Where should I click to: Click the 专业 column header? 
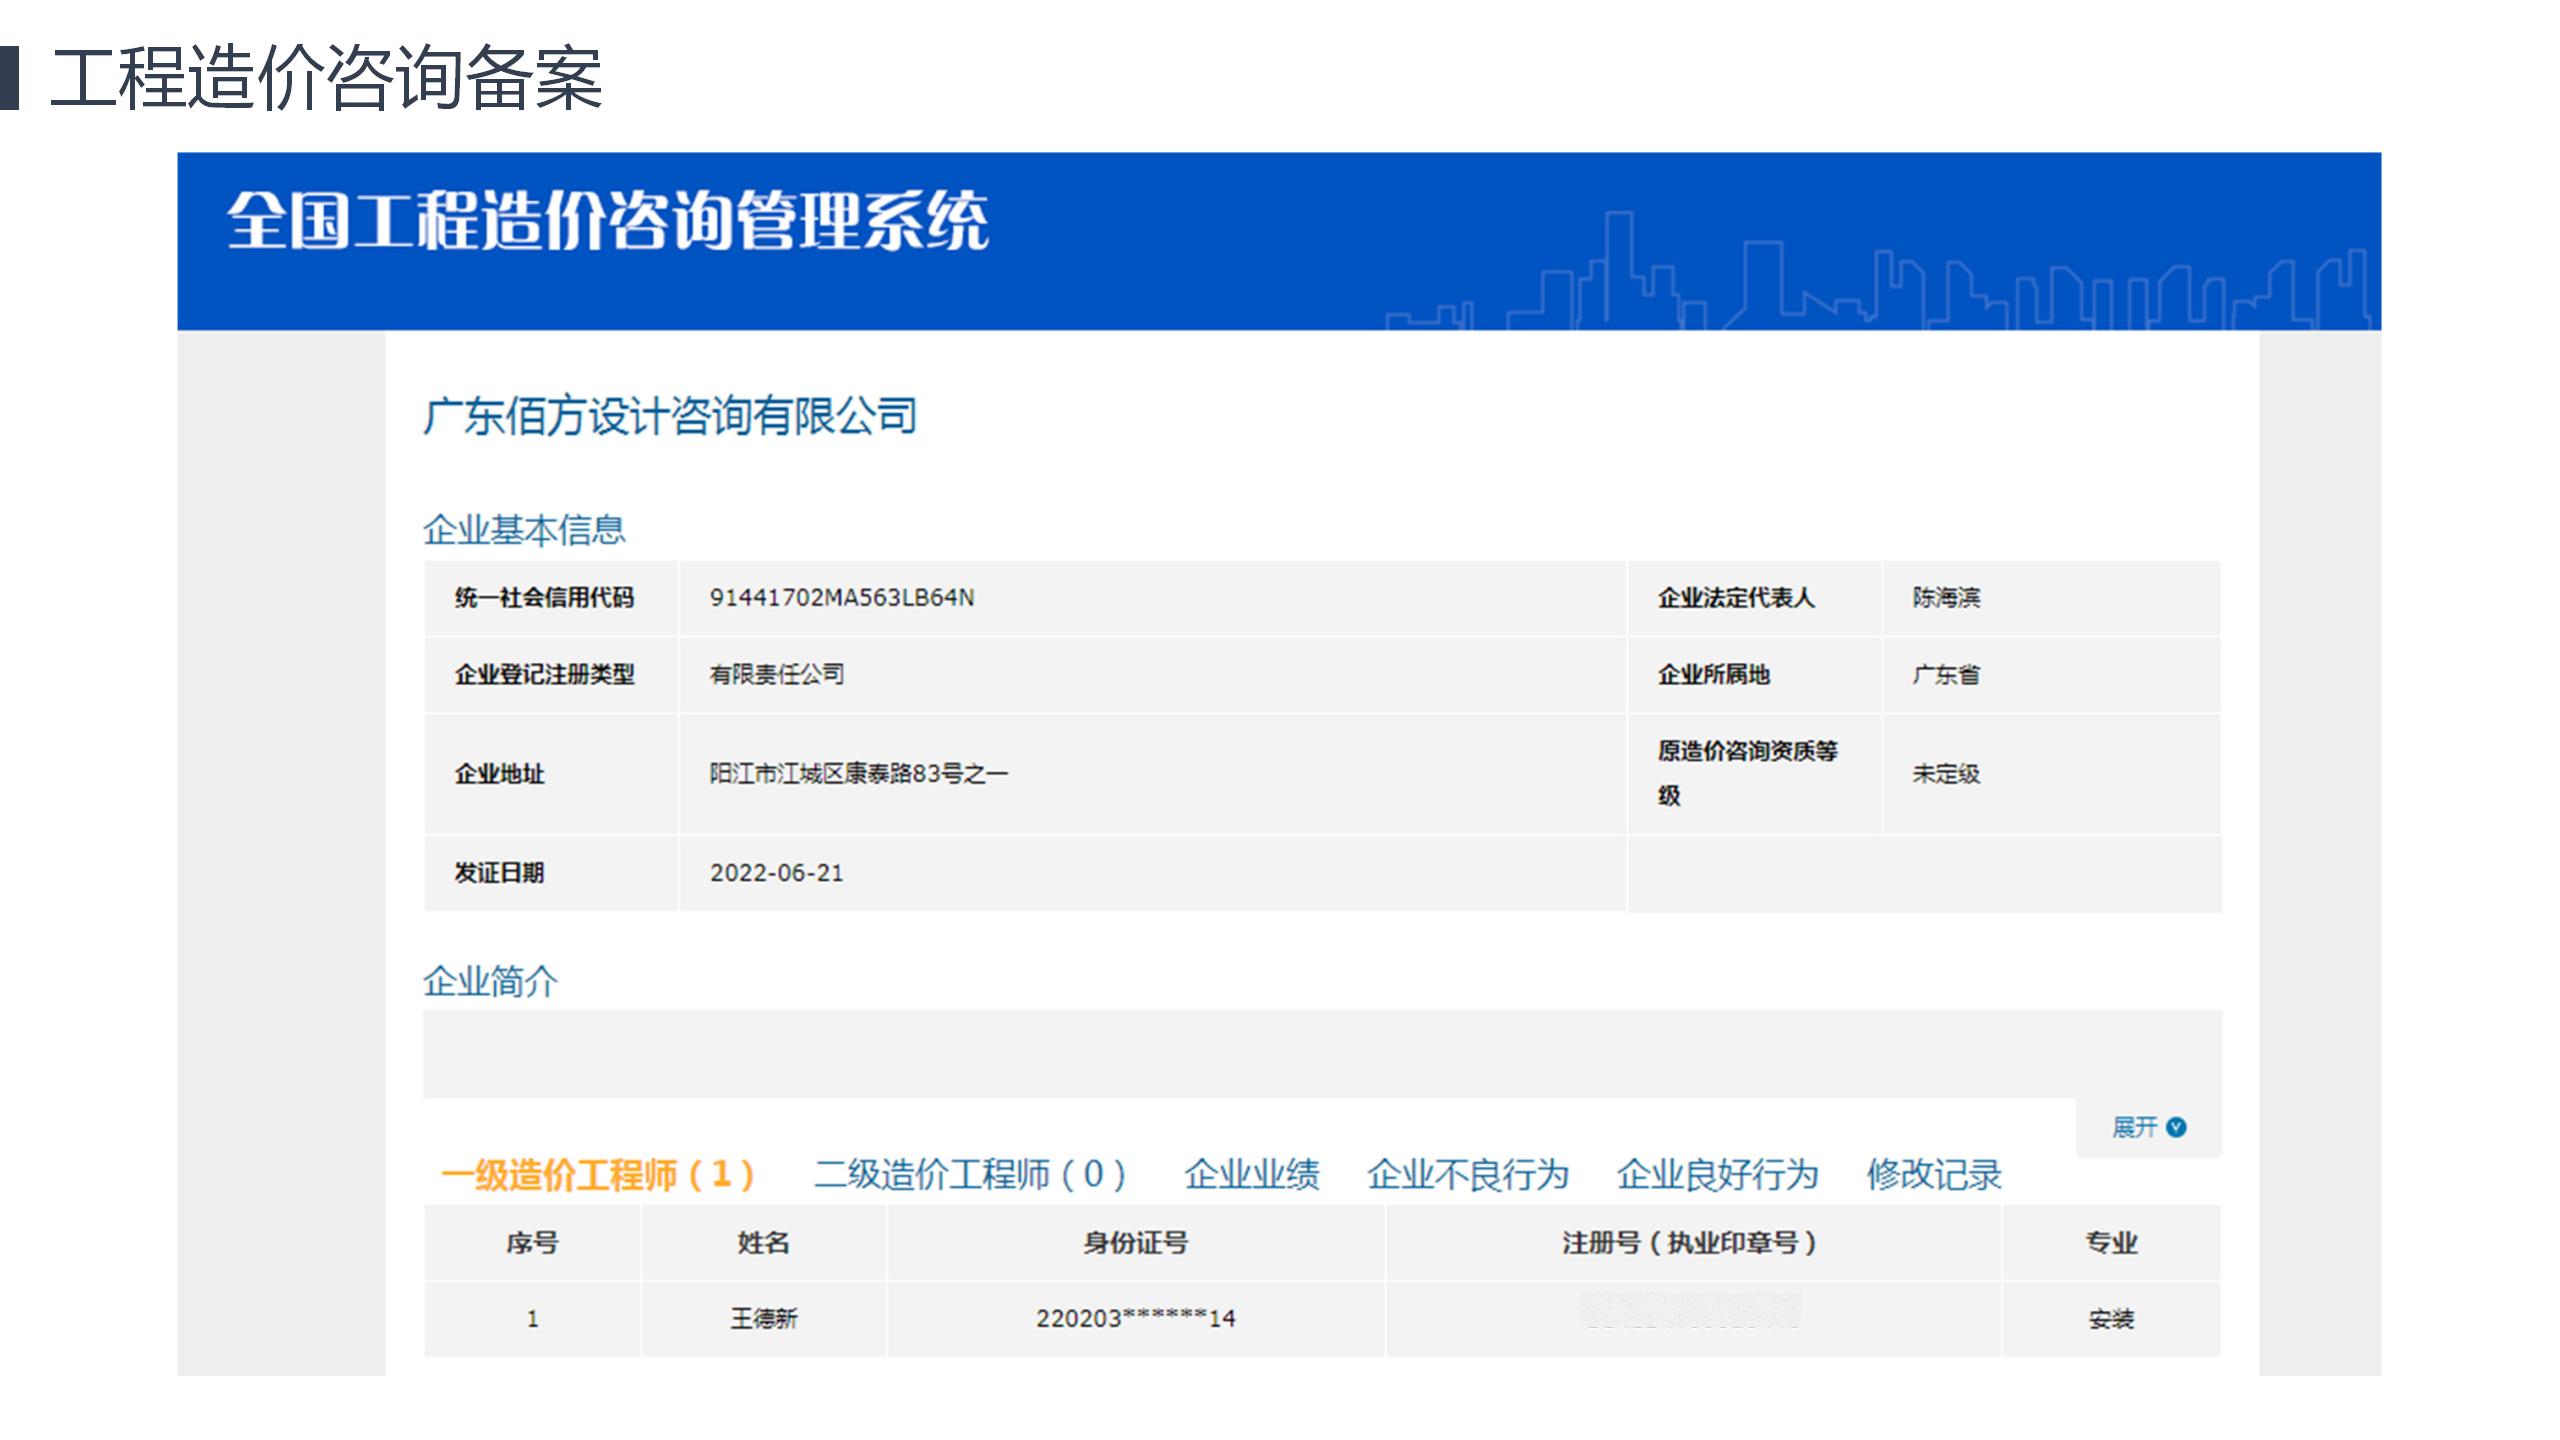tap(2111, 1243)
